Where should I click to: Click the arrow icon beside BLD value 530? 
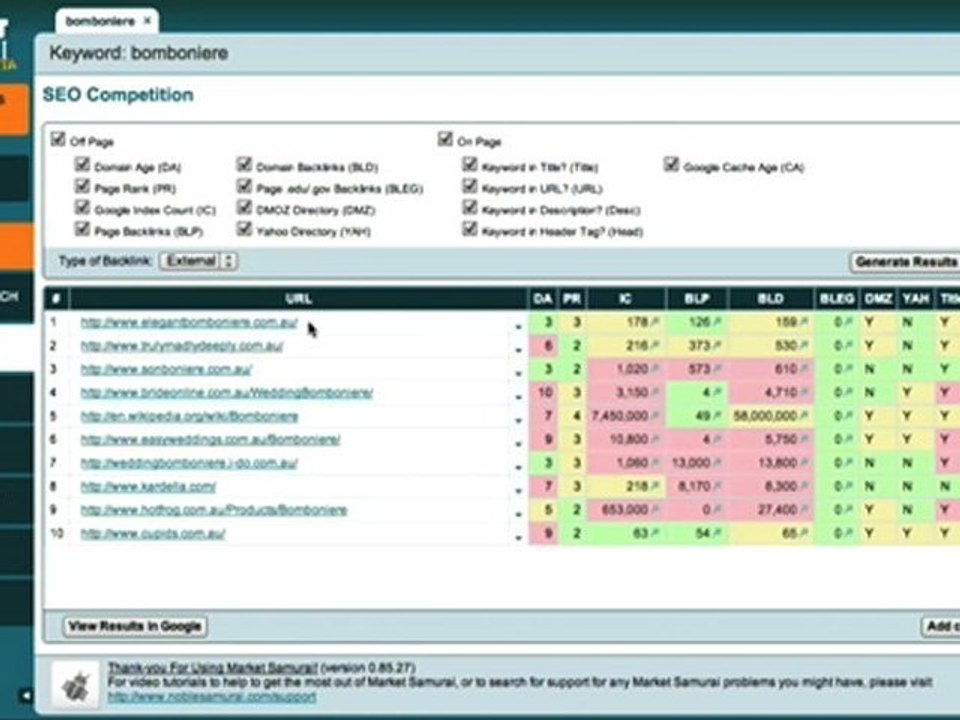point(803,346)
